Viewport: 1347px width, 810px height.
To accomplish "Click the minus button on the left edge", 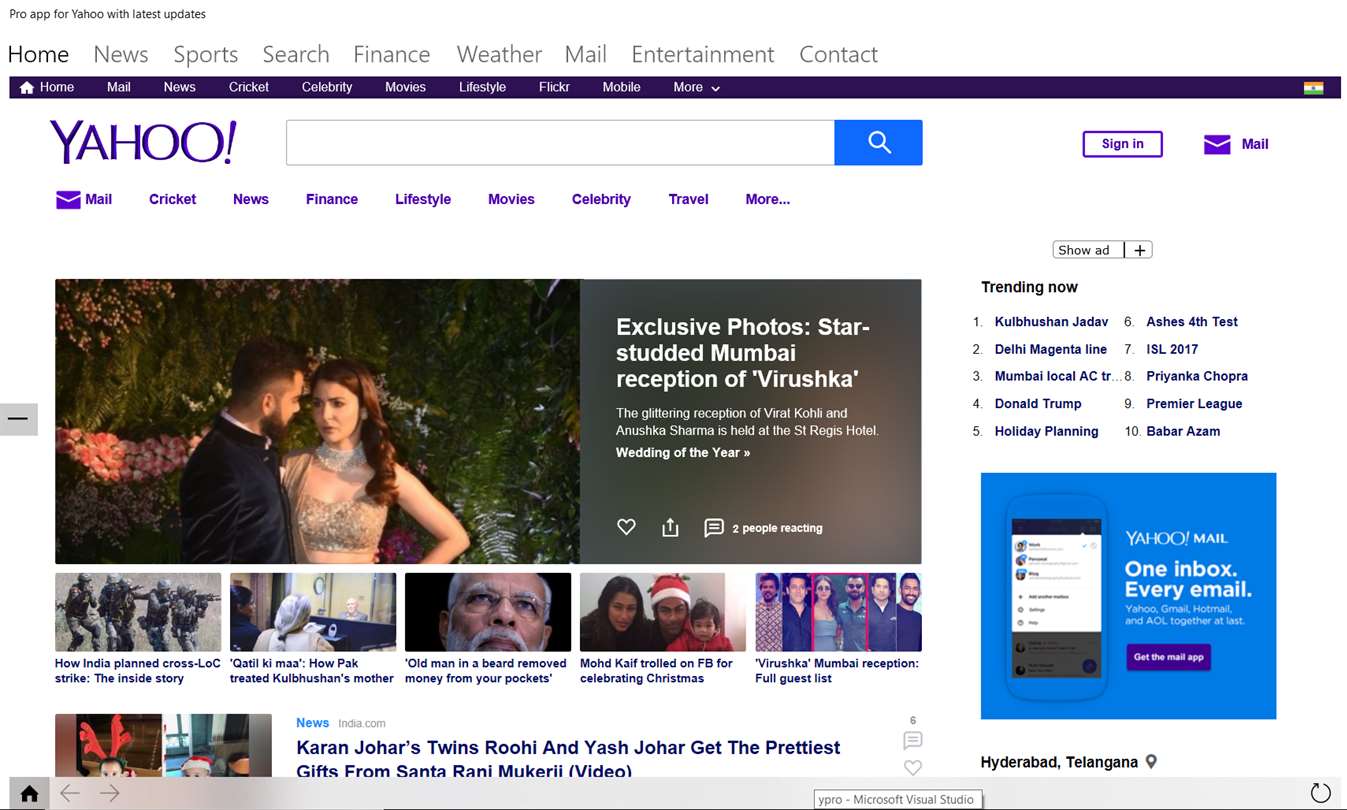I will (18, 419).
